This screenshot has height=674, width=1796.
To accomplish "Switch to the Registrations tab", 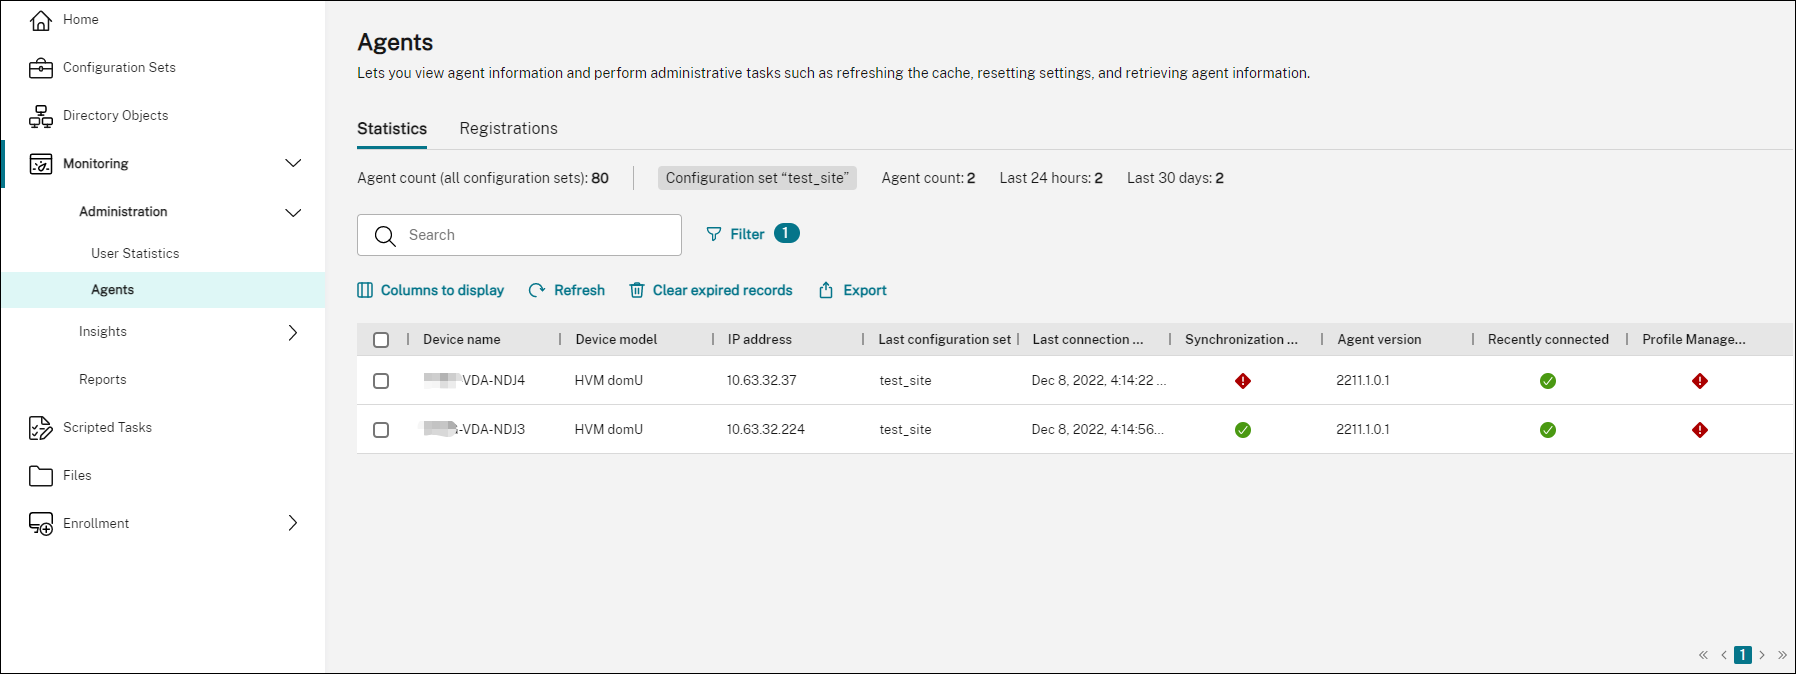I will click(x=508, y=129).
